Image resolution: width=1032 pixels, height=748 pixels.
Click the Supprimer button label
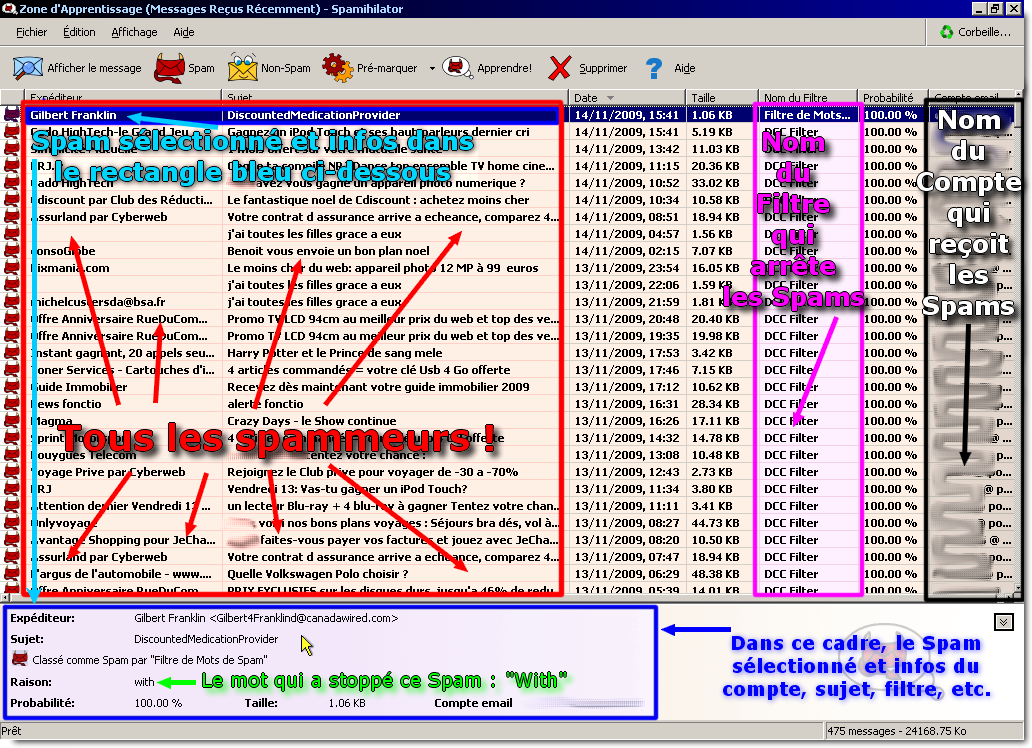(x=603, y=68)
